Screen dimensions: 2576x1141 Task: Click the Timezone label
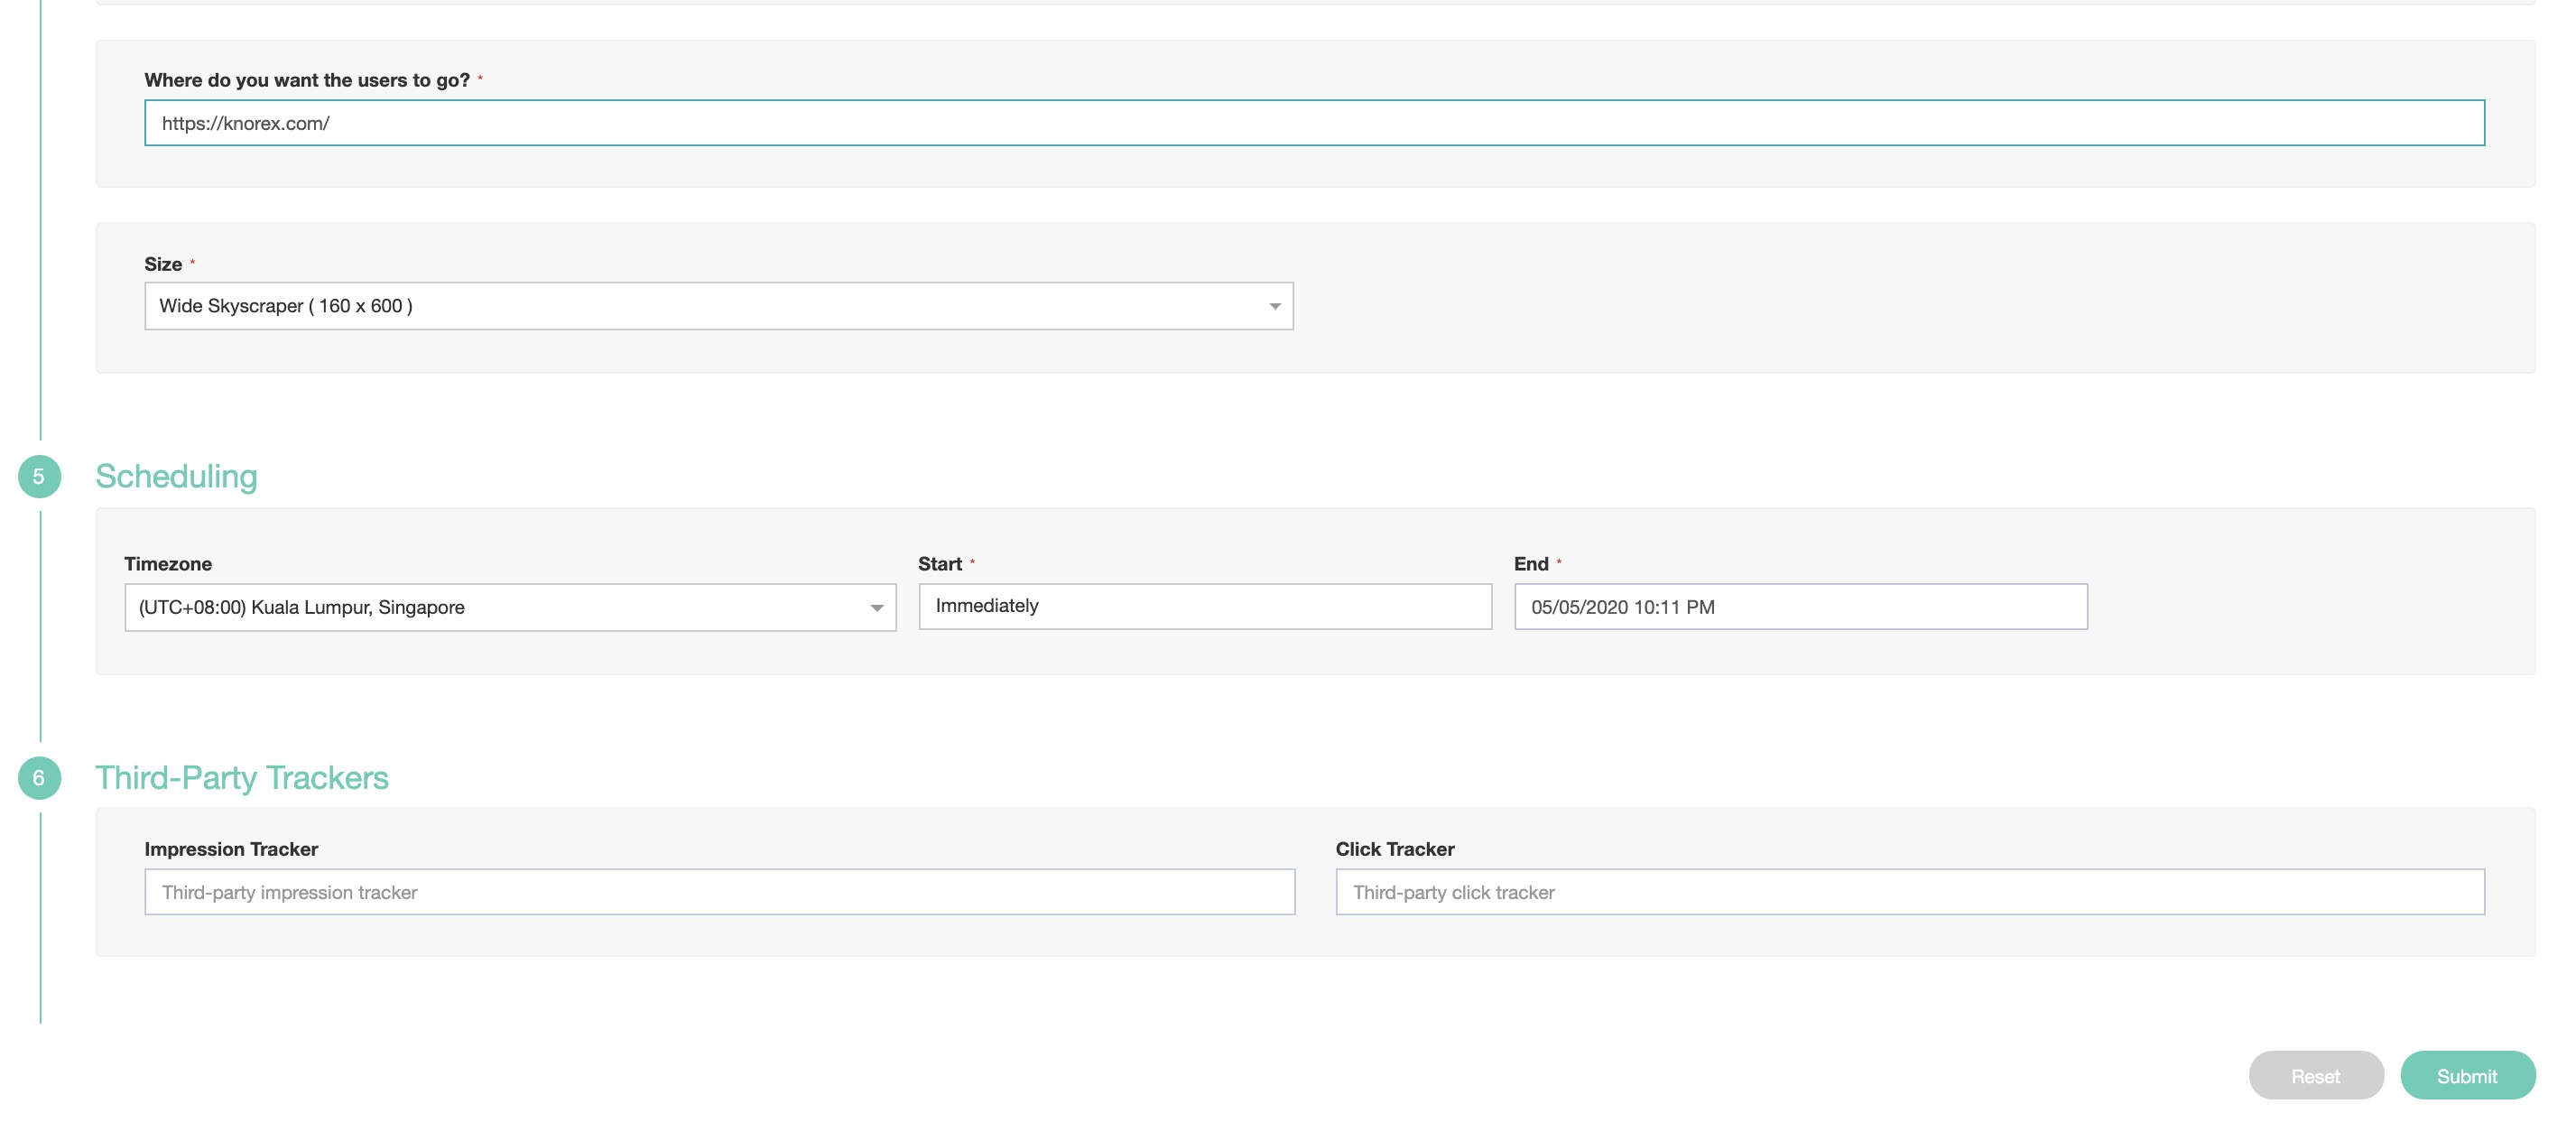click(x=168, y=564)
